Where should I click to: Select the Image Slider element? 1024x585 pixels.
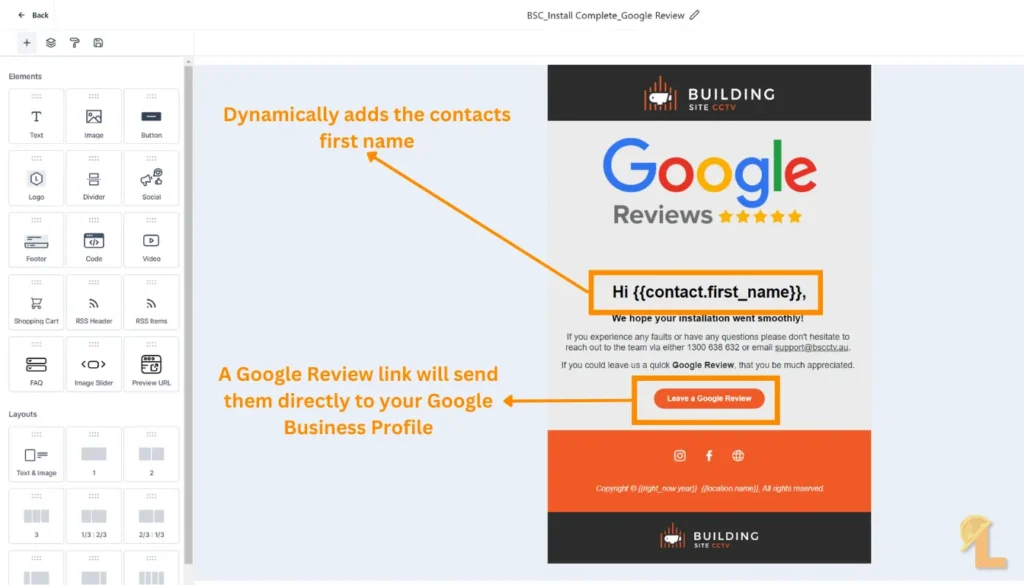[94, 364]
